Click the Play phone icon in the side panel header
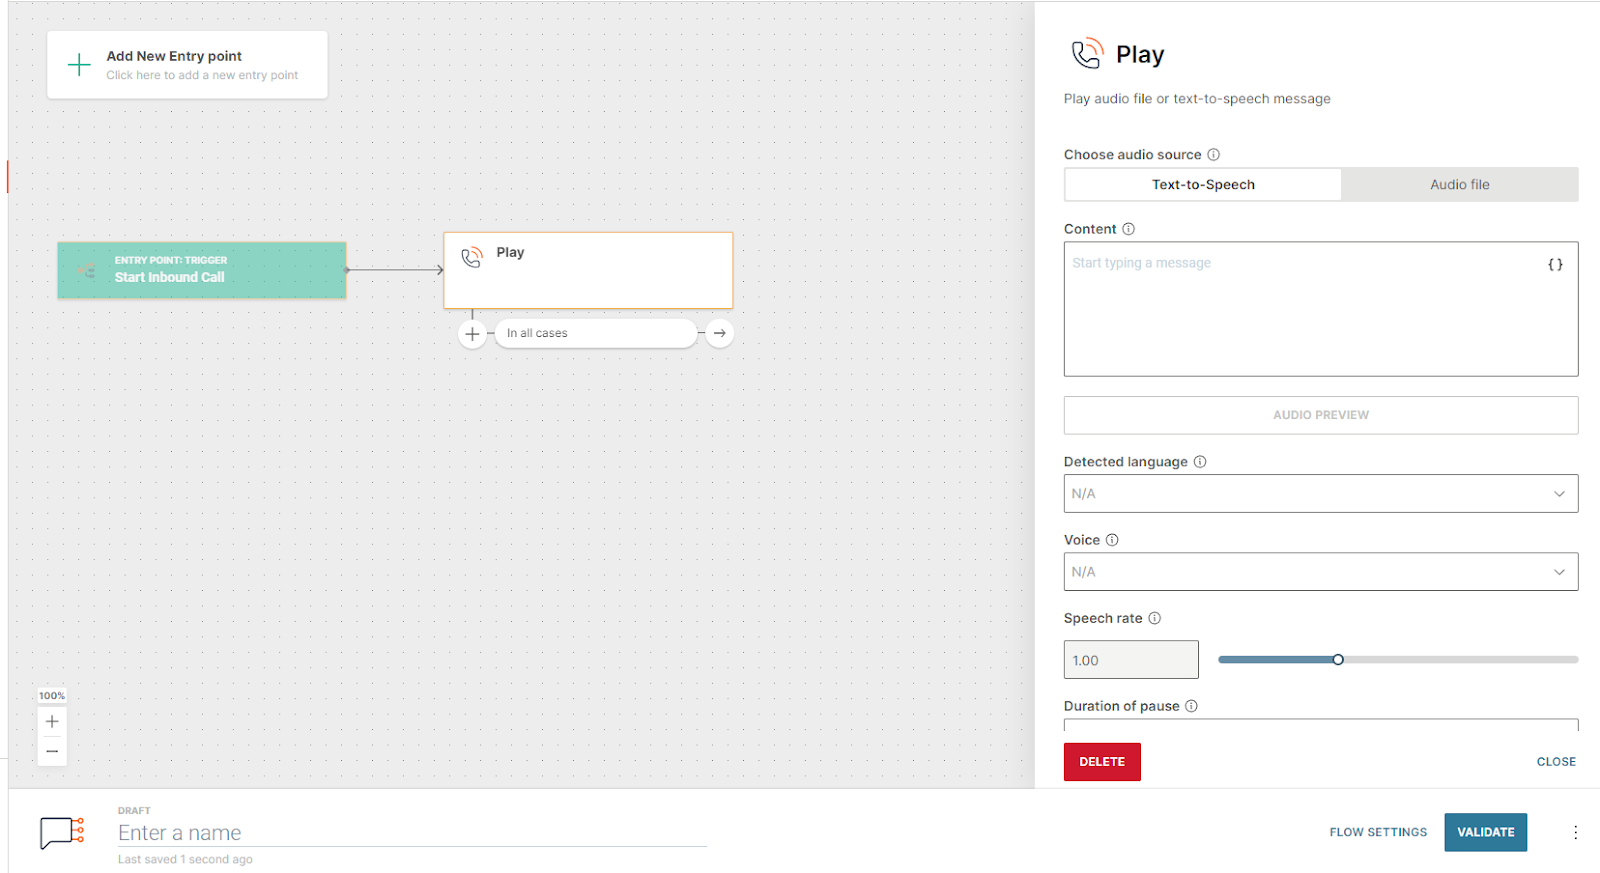This screenshot has width=1600, height=873. pos(1087,53)
